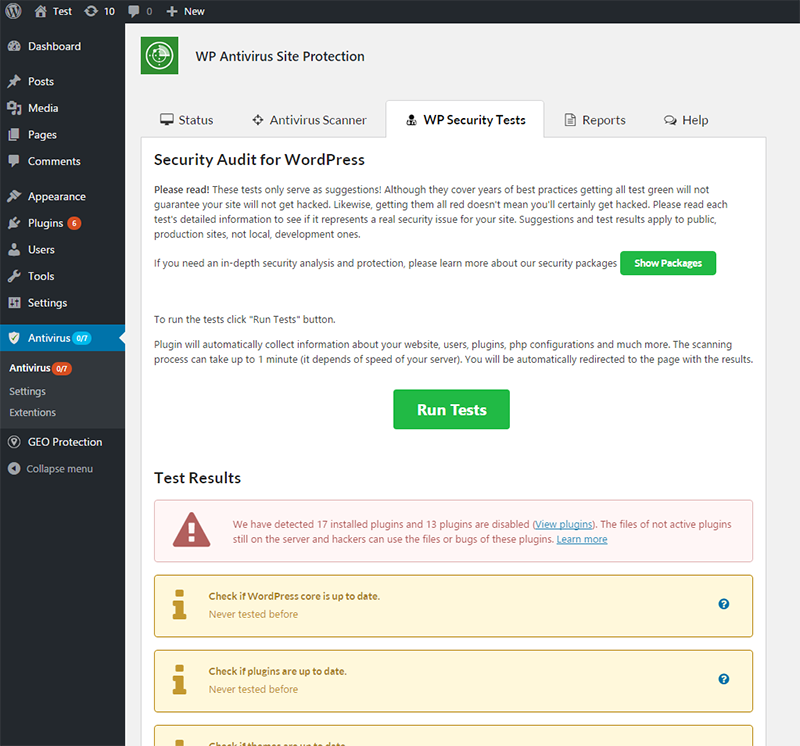This screenshot has width=800, height=746.
Task: Click the Collapse menu arrow icon
Action: point(14,468)
